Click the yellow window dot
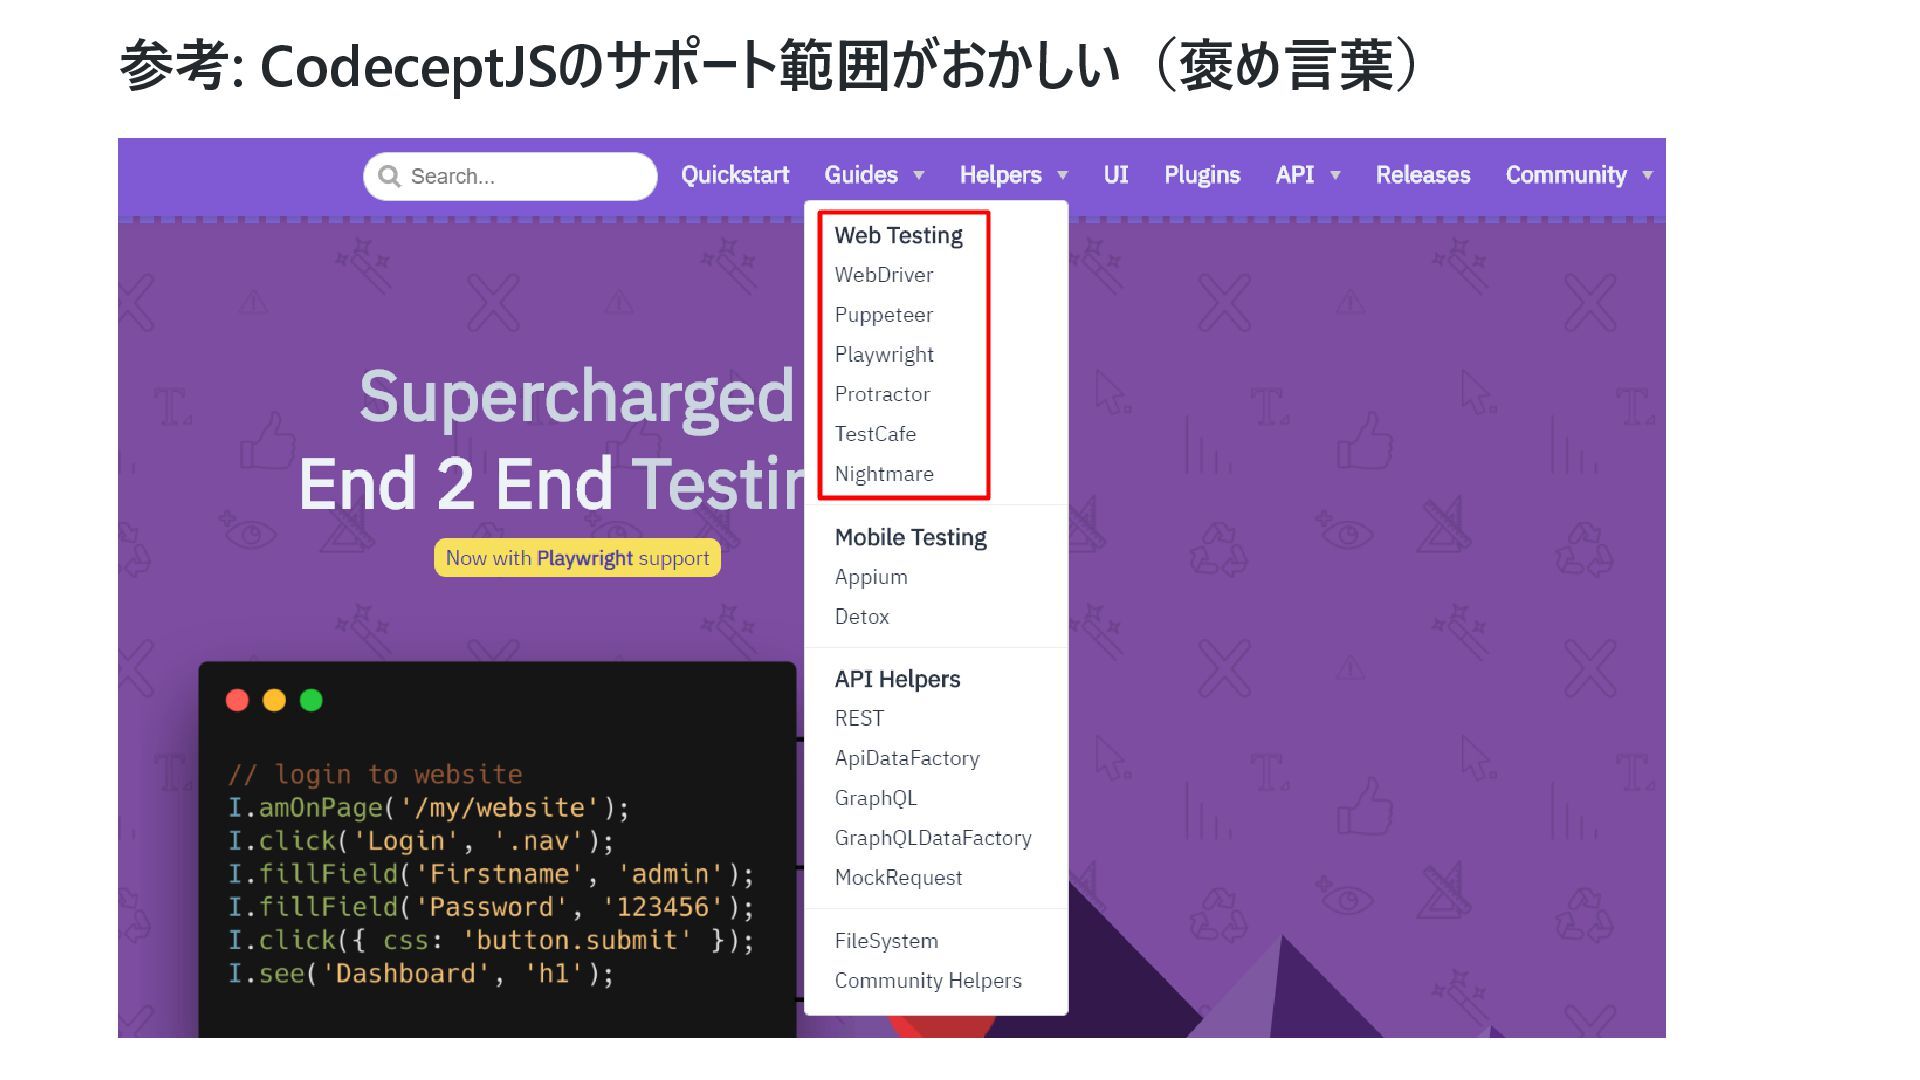This screenshot has width=1920, height=1080. (x=274, y=700)
